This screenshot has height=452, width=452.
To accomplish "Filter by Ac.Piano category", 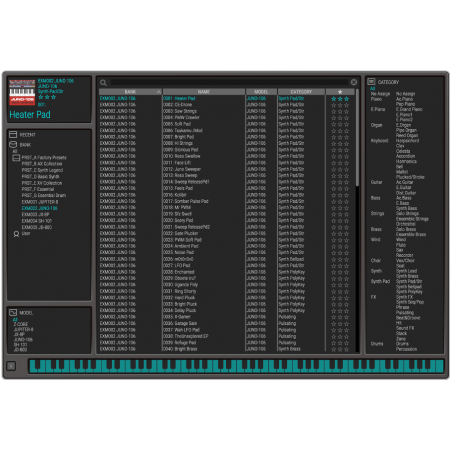I will click(404, 99).
